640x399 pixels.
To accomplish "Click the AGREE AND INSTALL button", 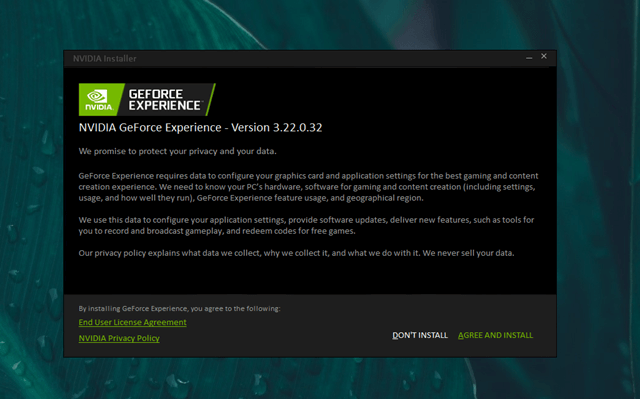I will pos(495,335).
